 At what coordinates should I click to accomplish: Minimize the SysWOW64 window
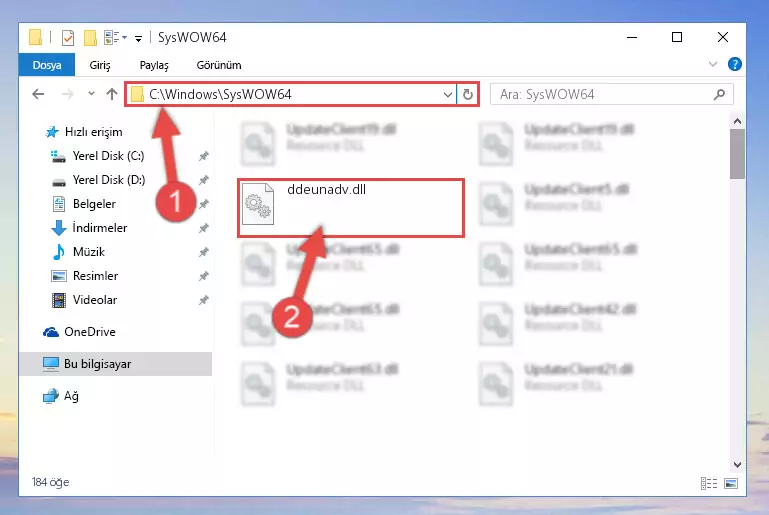tap(632, 37)
